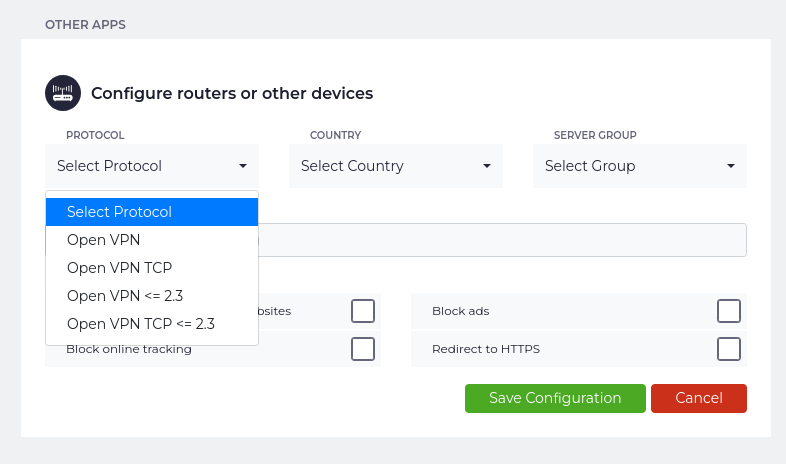This screenshot has height=464, width=786.
Task: Open the Protocol dropdown
Action: 152,166
